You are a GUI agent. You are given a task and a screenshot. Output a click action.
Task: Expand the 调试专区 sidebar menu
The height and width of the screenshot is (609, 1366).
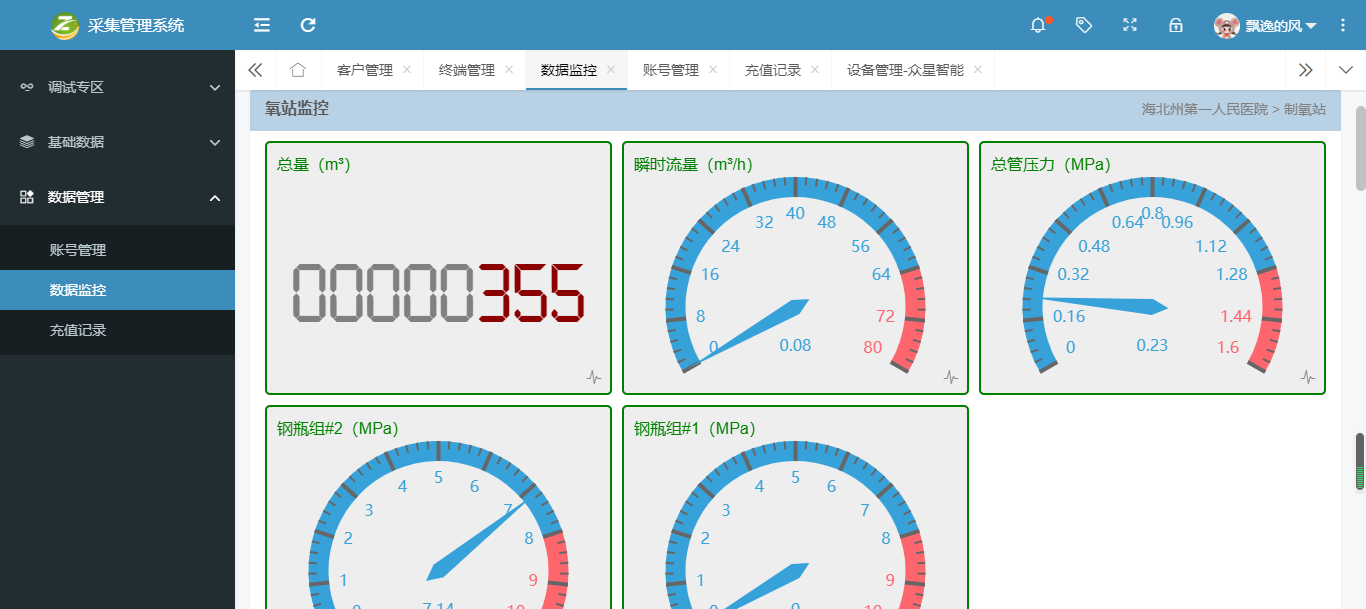117,87
